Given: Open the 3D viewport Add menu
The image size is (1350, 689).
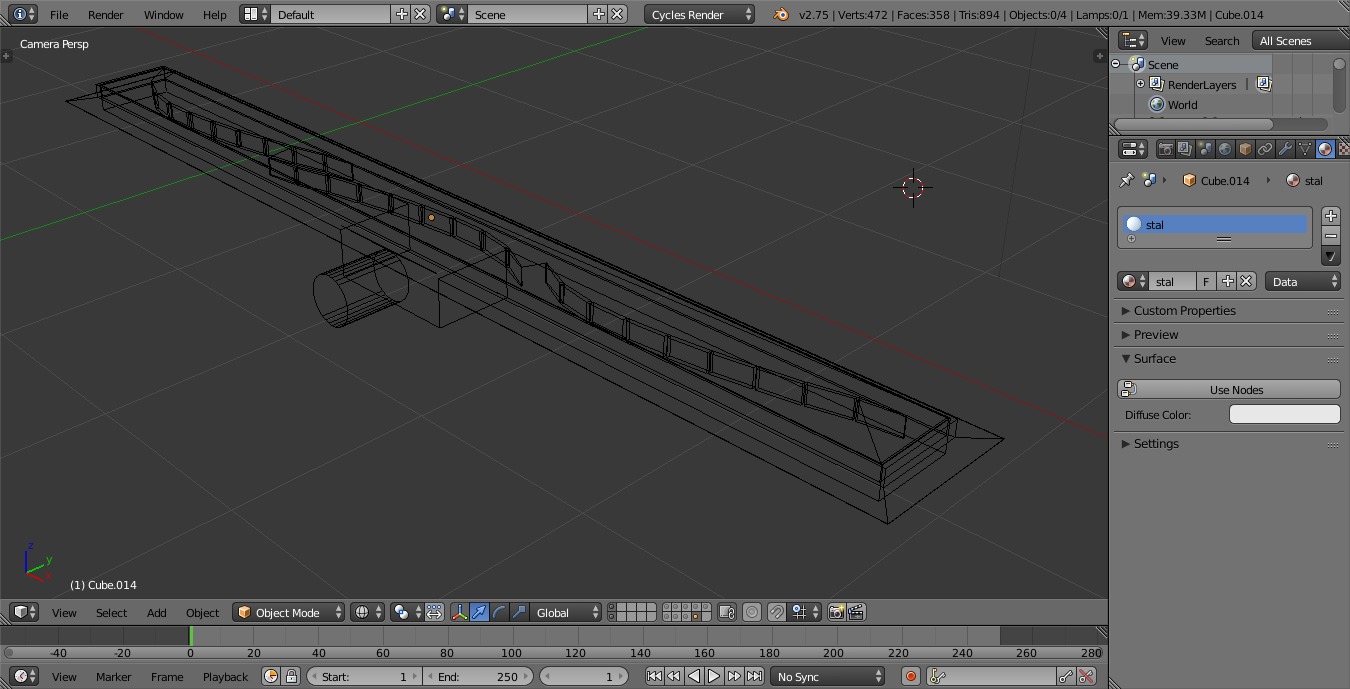Looking at the screenshot, I should click(x=157, y=613).
